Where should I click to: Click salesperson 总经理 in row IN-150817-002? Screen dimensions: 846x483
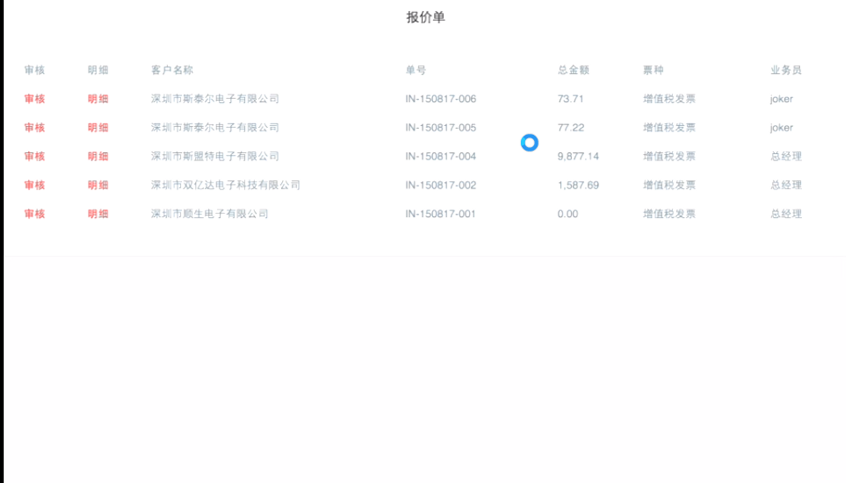point(786,185)
